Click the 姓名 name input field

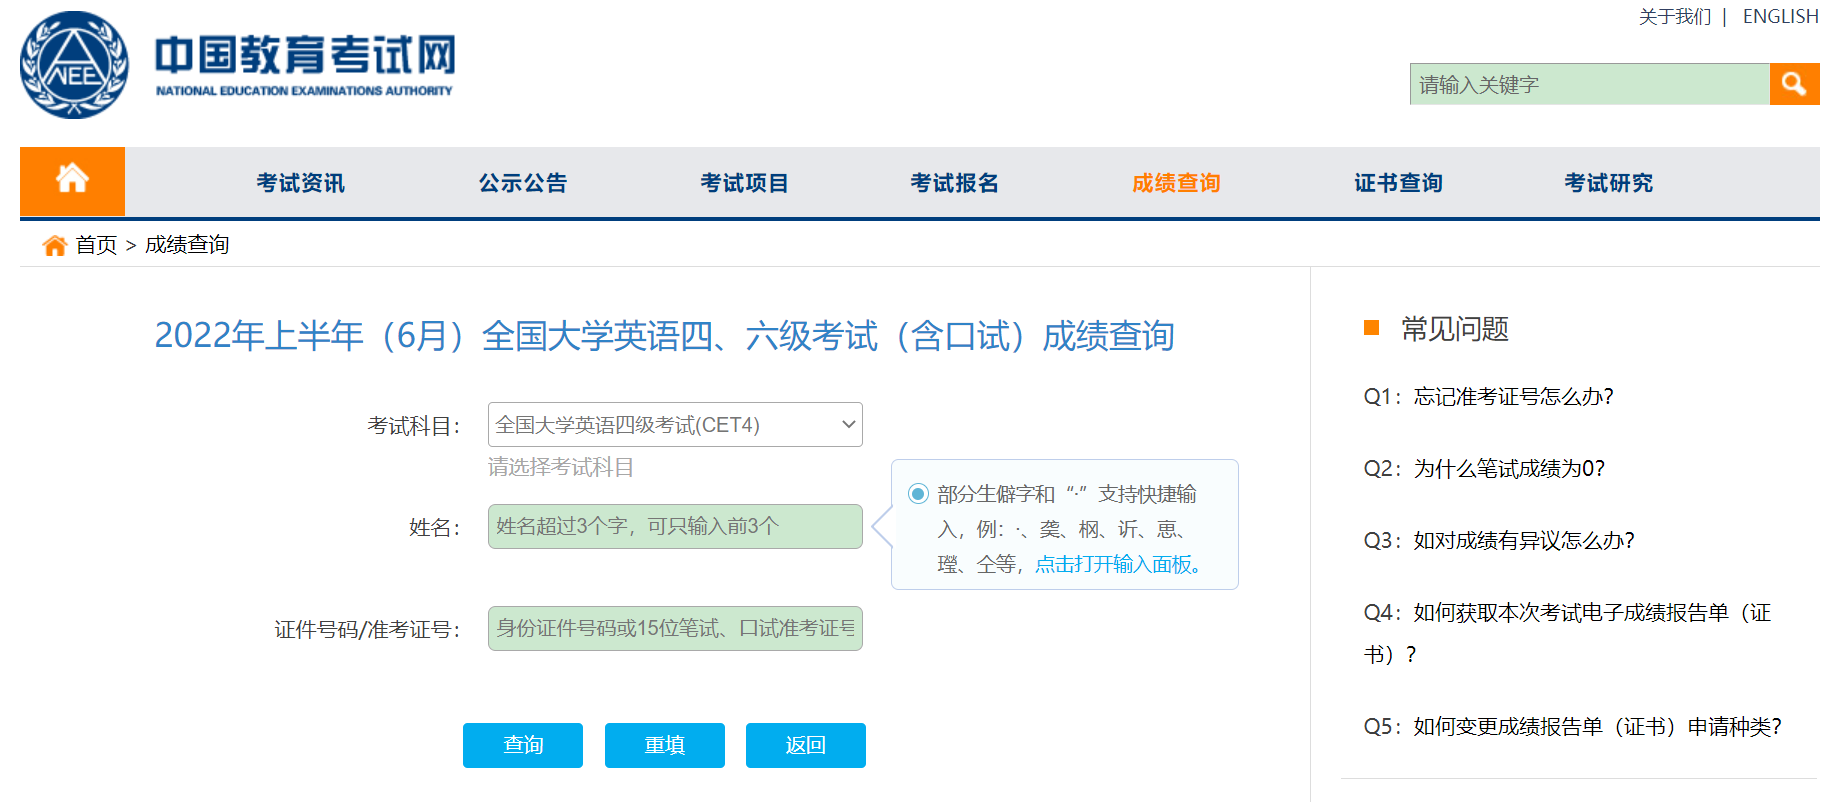[674, 526]
